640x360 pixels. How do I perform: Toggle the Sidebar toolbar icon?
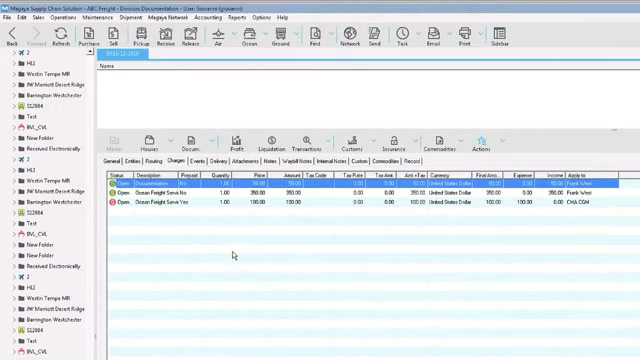pos(500,36)
